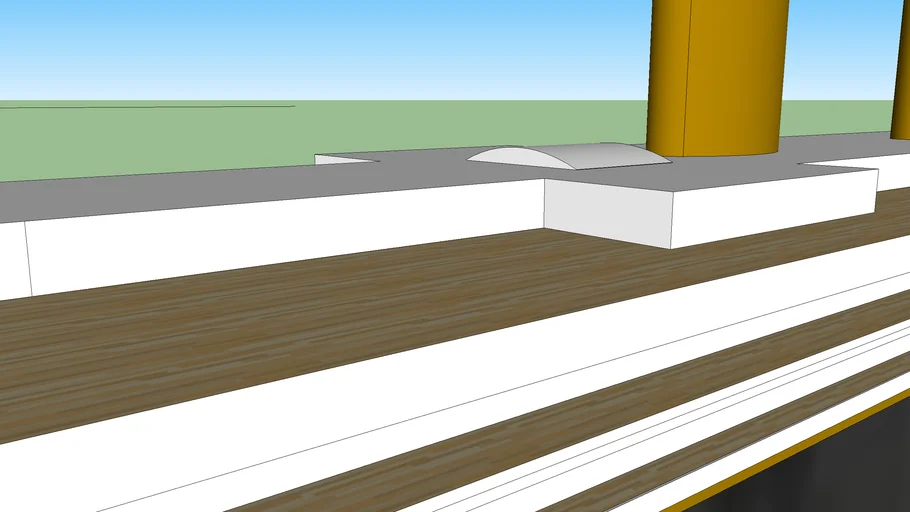Click the narrow white wall segment at far left

click(11, 260)
